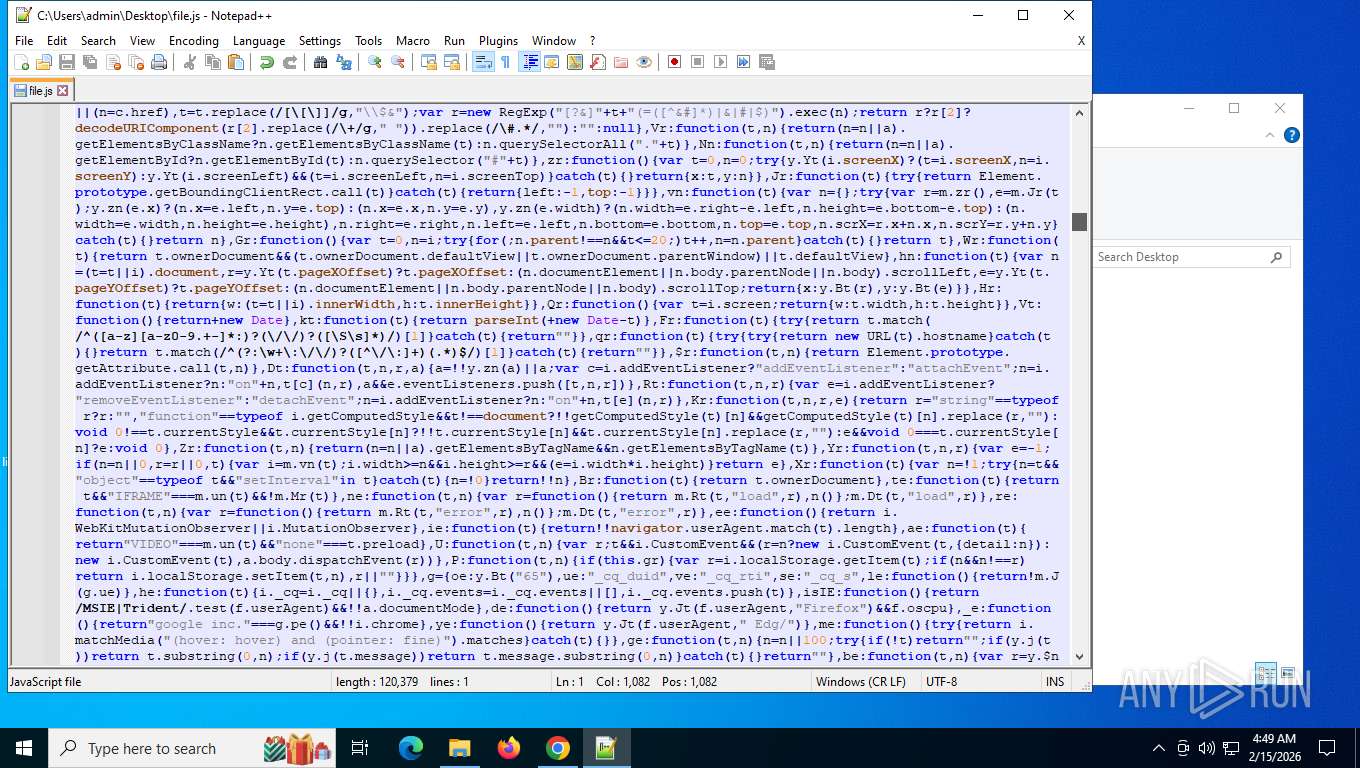This screenshot has height=768, width=1360.
Task: Start macro recording with the red dot icon
Action: 675,62
